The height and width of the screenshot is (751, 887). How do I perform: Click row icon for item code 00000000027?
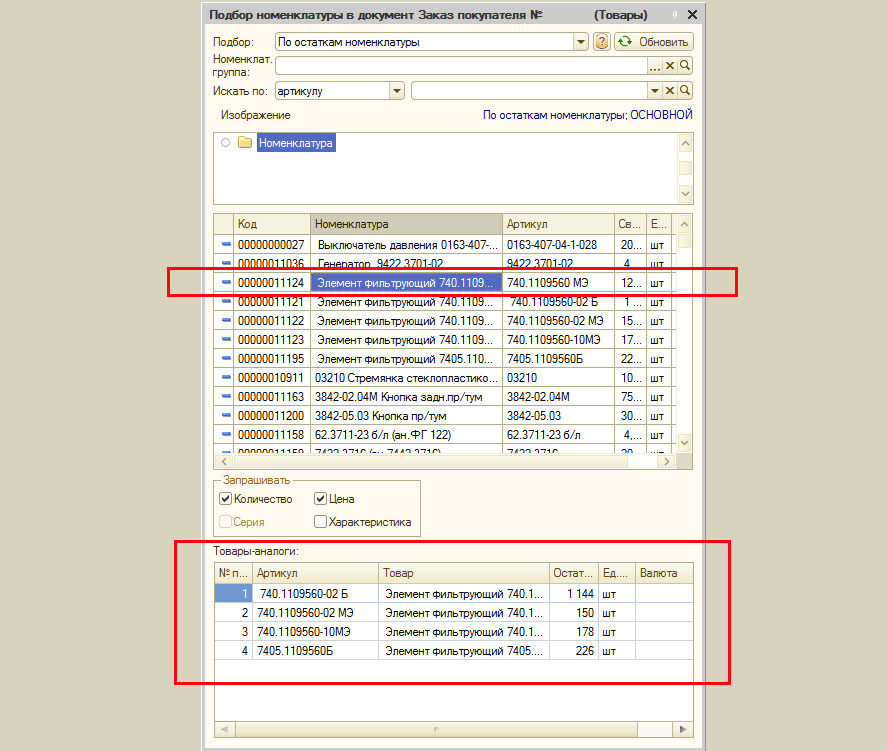point(225,244)
